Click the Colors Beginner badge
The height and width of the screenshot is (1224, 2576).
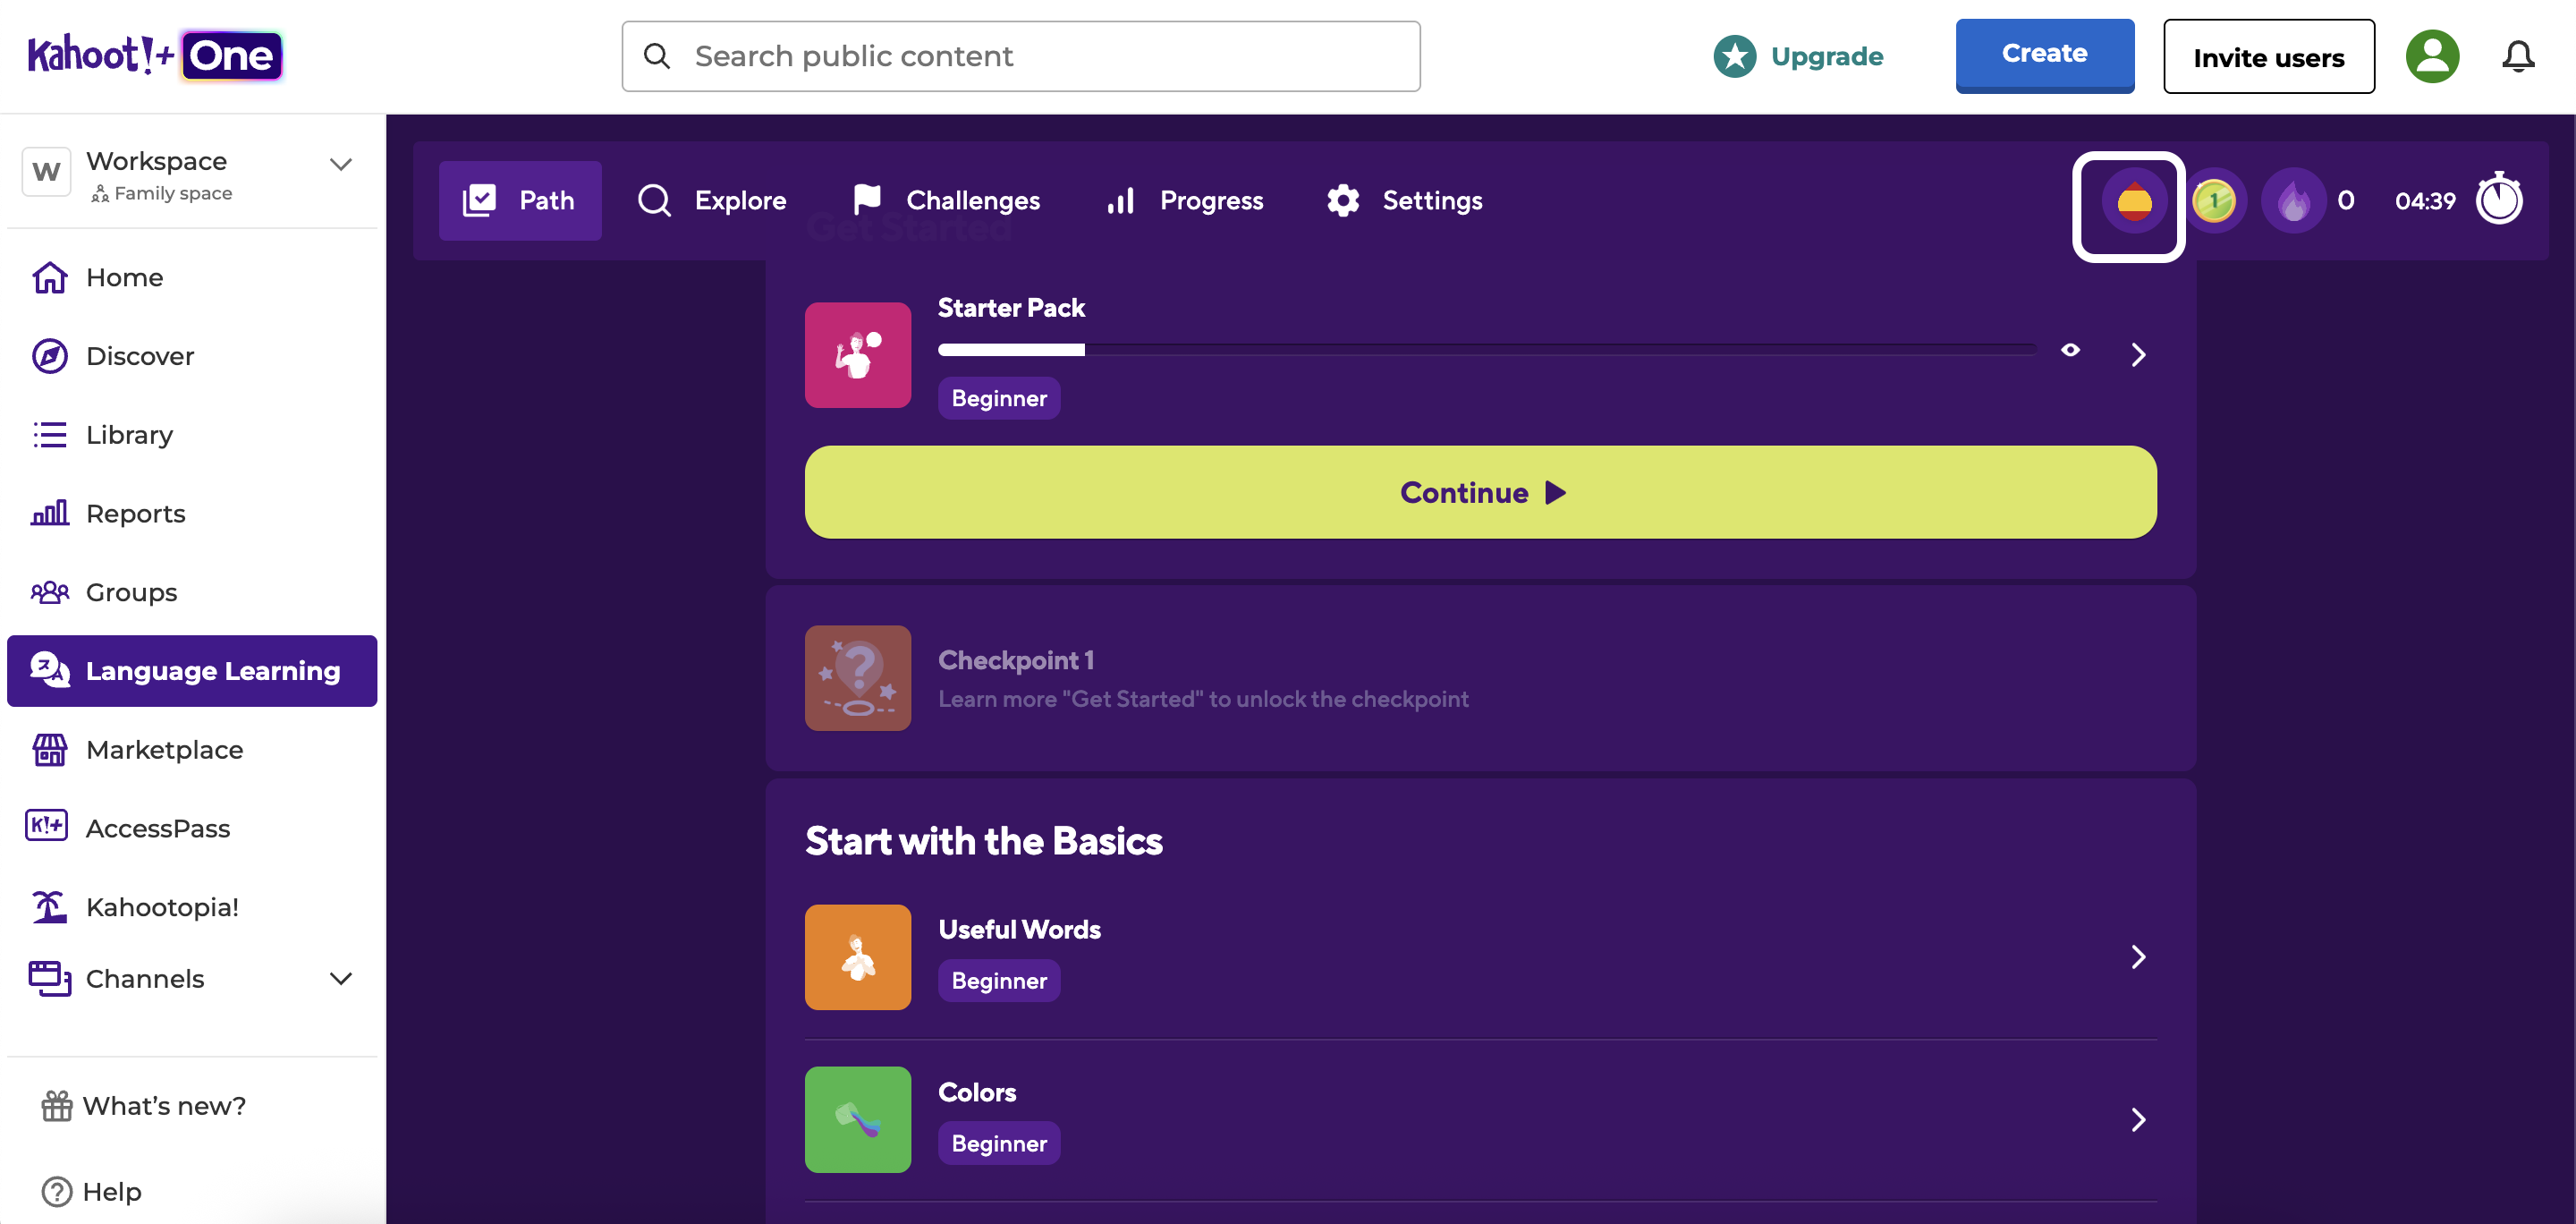[999, 1143]
